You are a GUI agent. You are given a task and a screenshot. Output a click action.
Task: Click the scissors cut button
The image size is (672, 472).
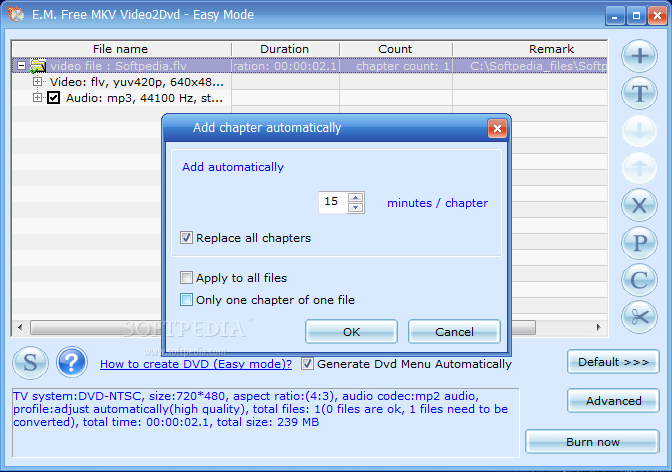click(x=639, y=317)
